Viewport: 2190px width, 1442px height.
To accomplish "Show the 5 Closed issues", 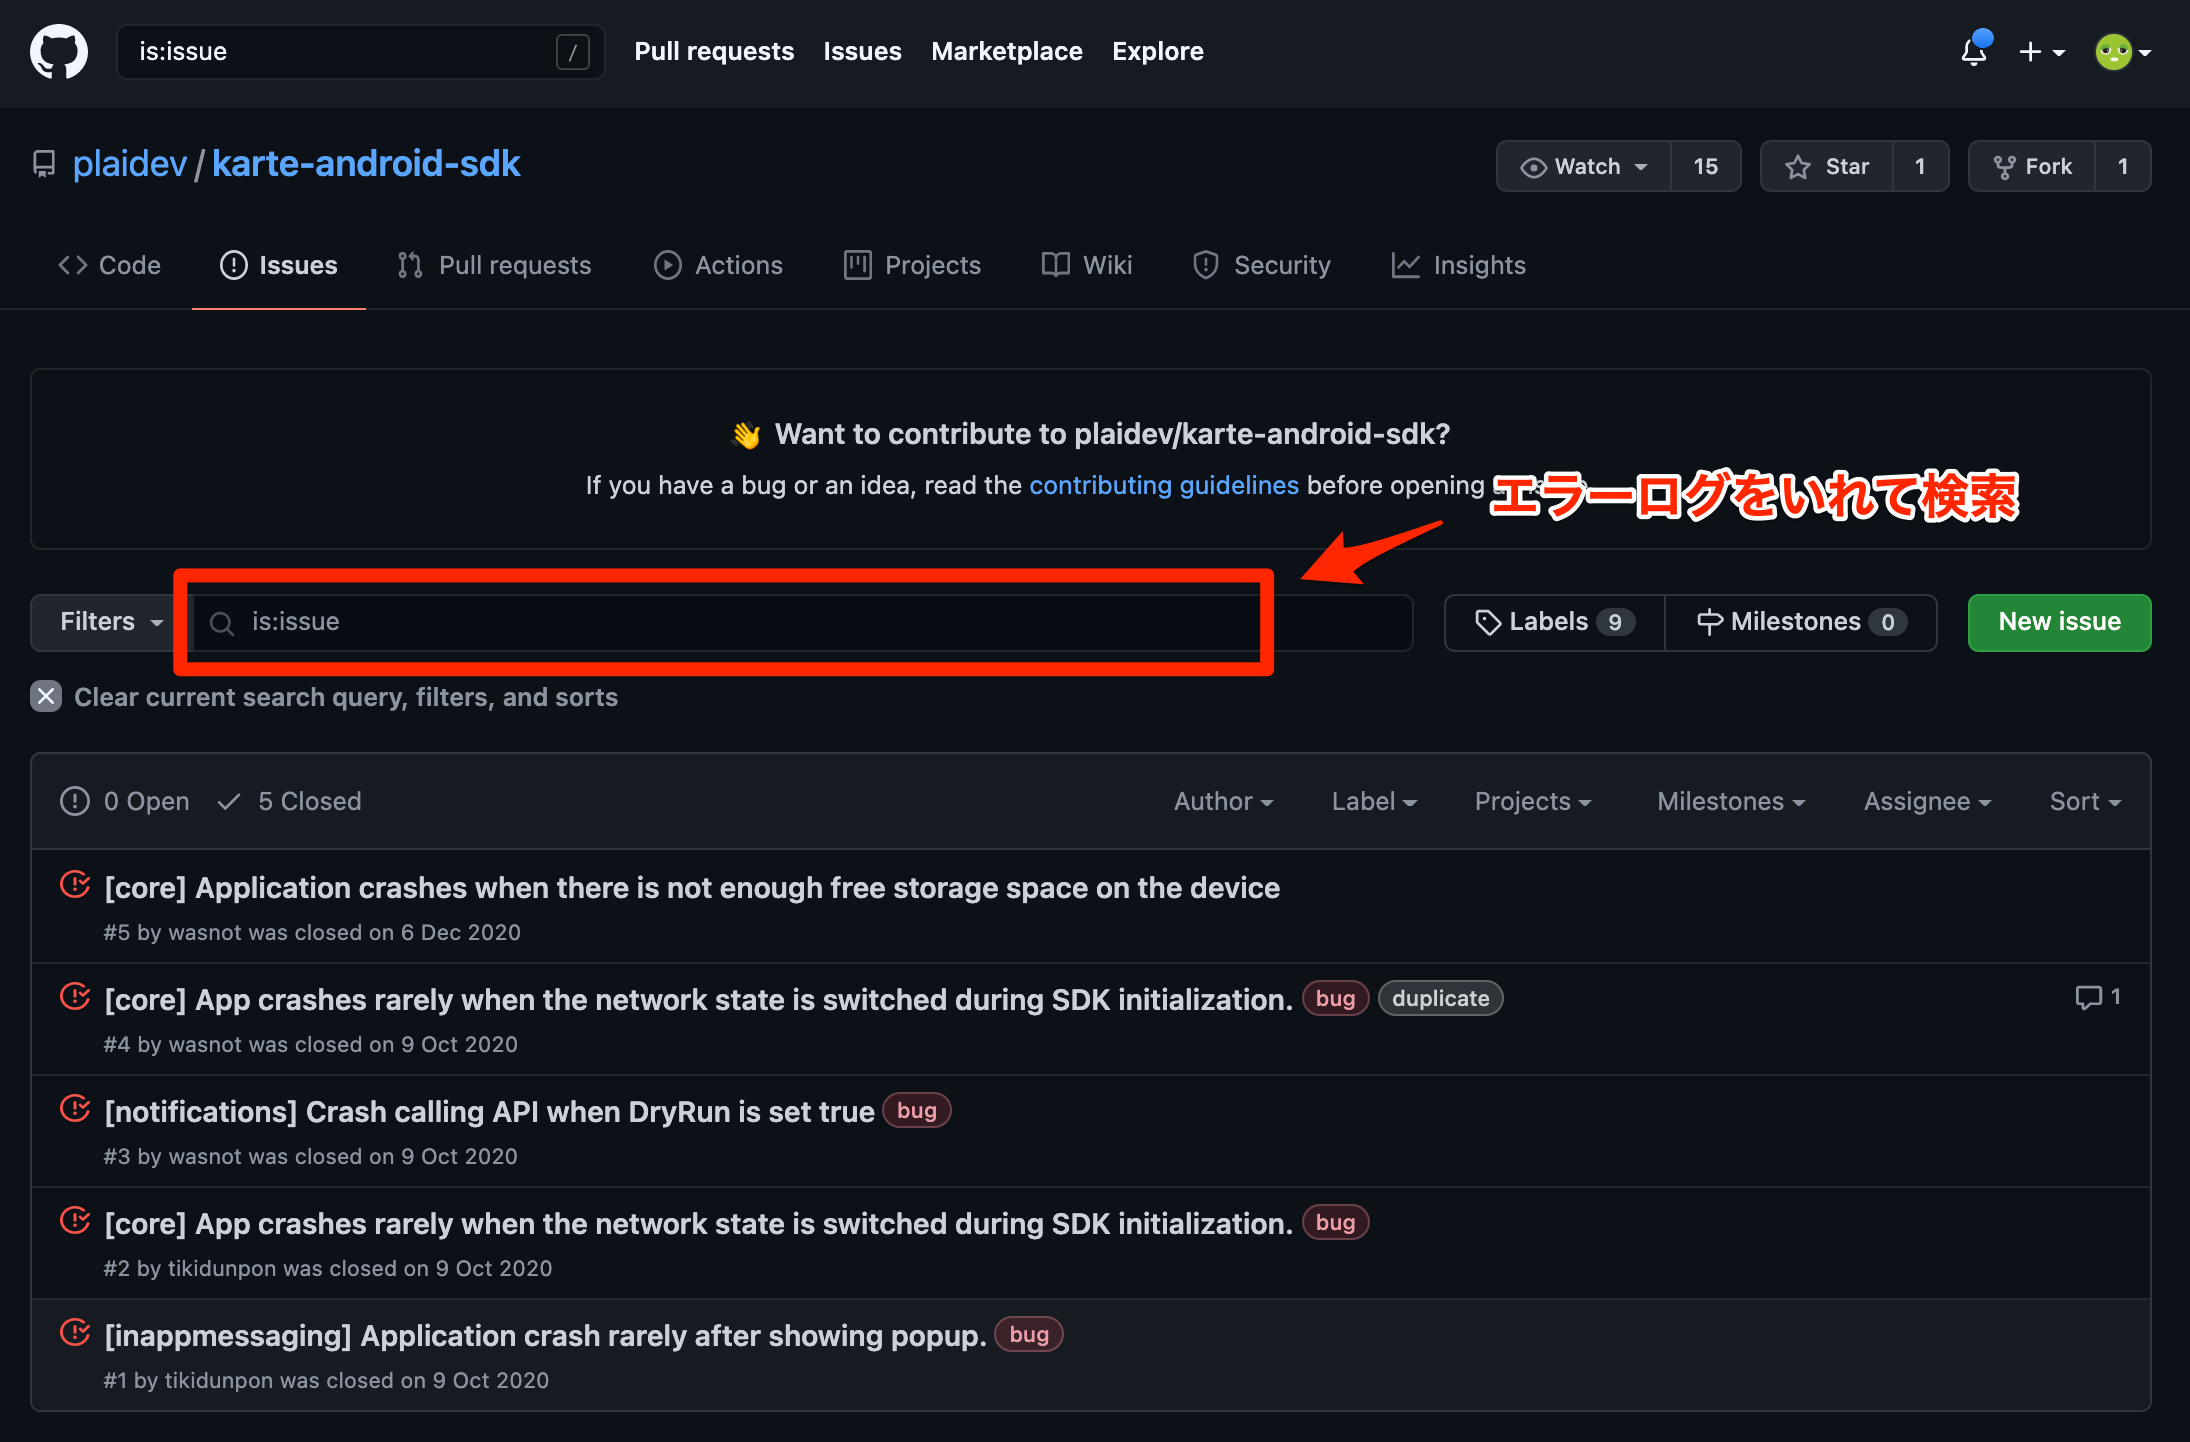I will [290, 801].
